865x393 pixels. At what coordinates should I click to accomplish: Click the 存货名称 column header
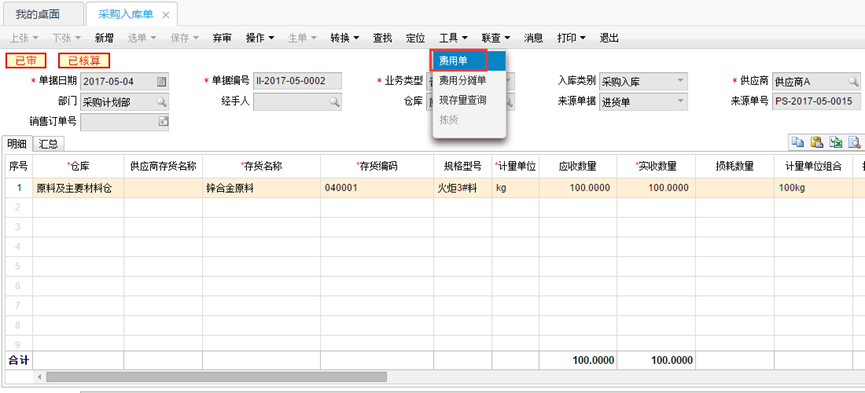pos(261,166)
